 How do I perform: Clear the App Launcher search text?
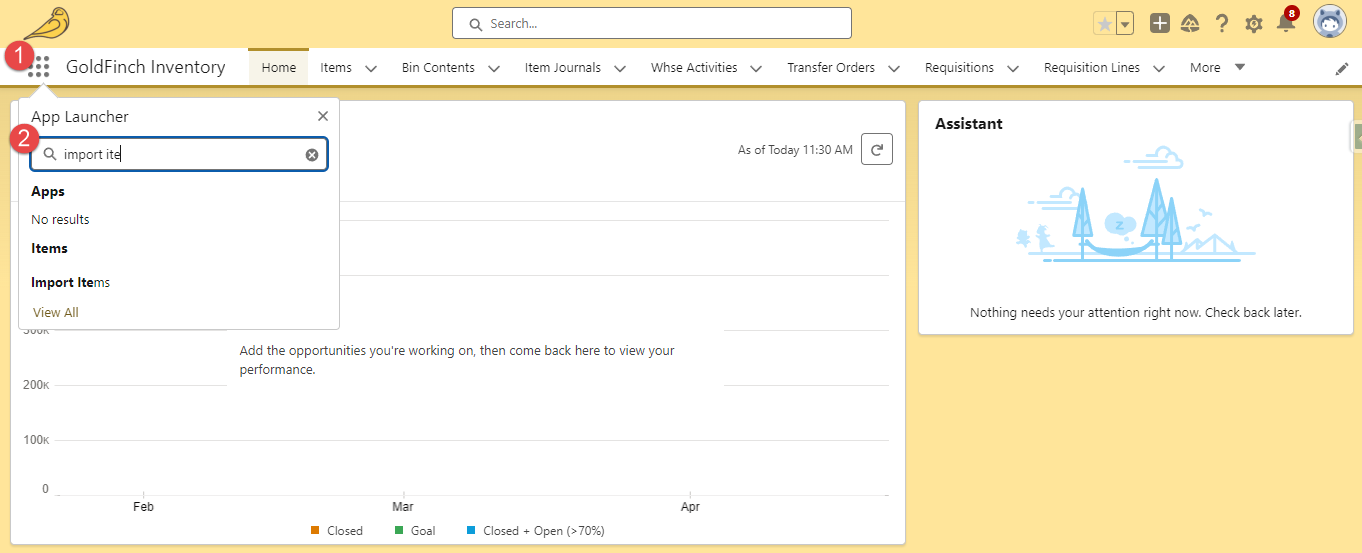pos(312,154)
